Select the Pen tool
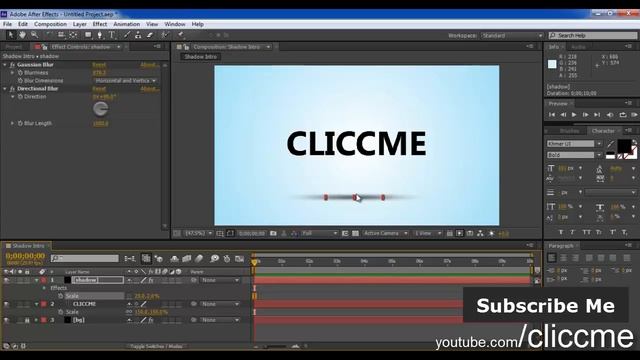 tap(99, 35)
